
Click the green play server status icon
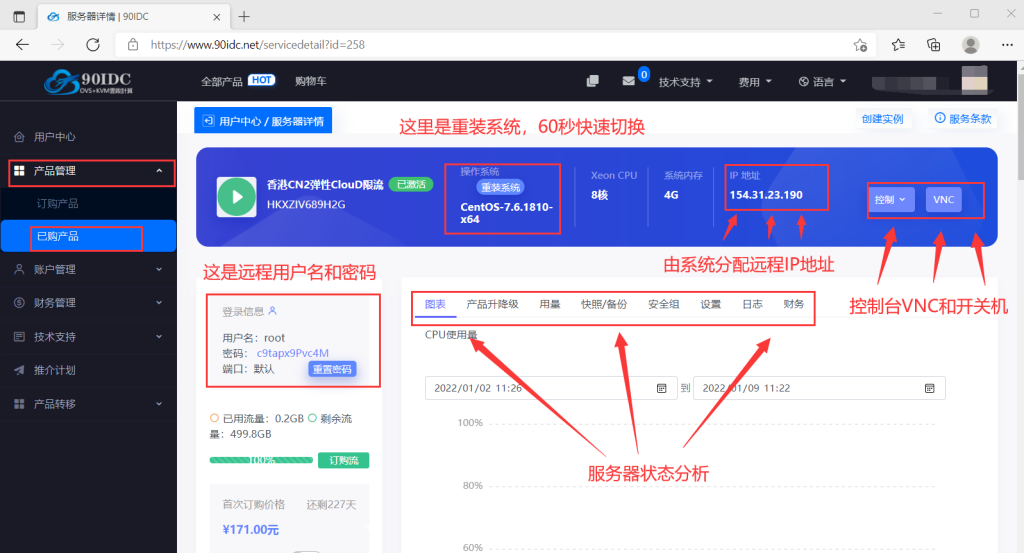(x=237, y=197)
